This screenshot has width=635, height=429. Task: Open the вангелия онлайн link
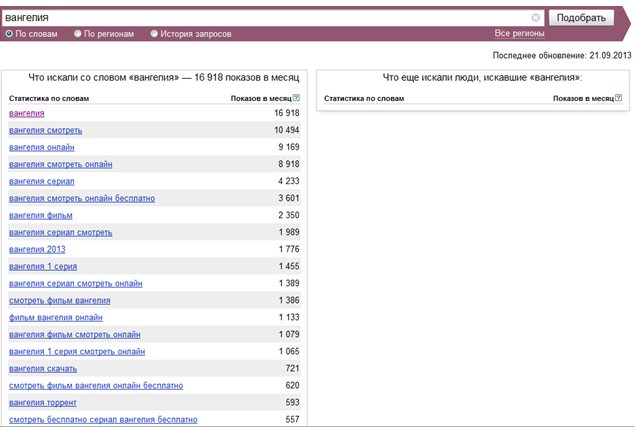click(x=42, y=147)
